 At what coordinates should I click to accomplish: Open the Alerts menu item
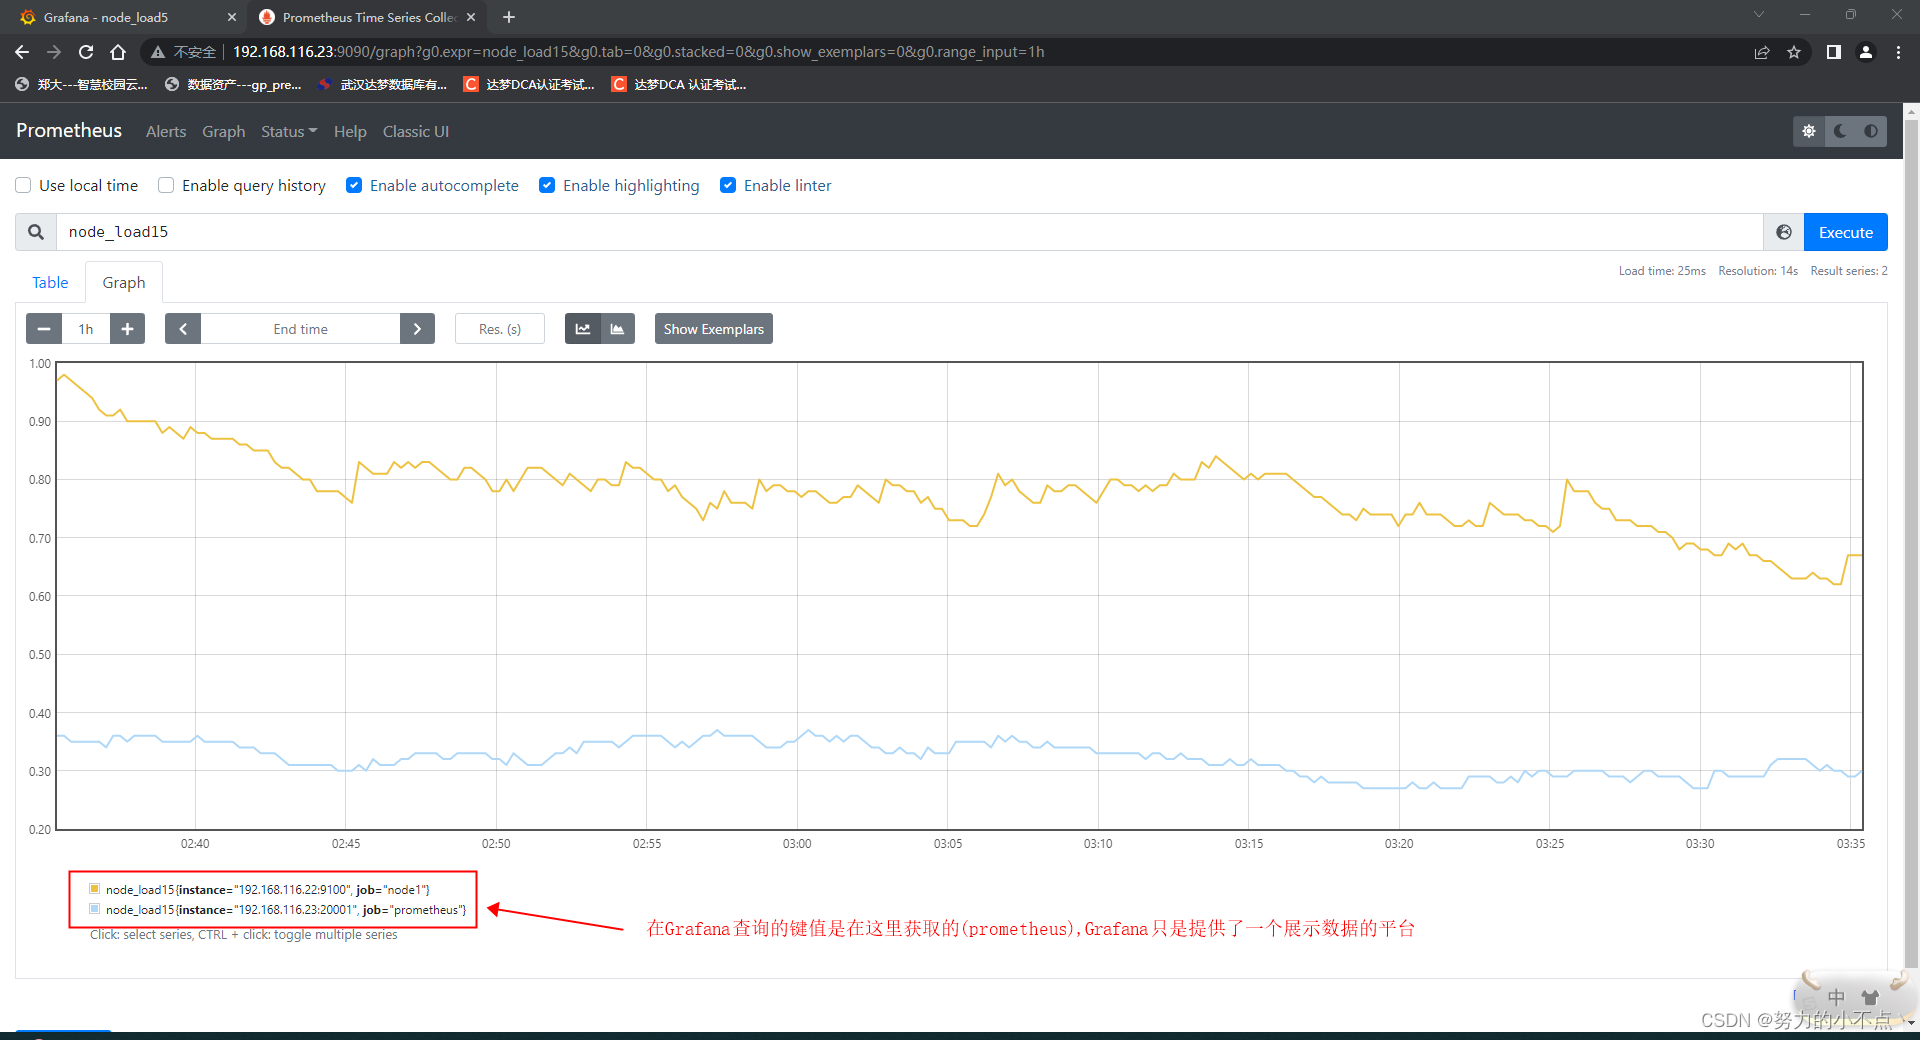pyautogui.click(x=165, y=131)
